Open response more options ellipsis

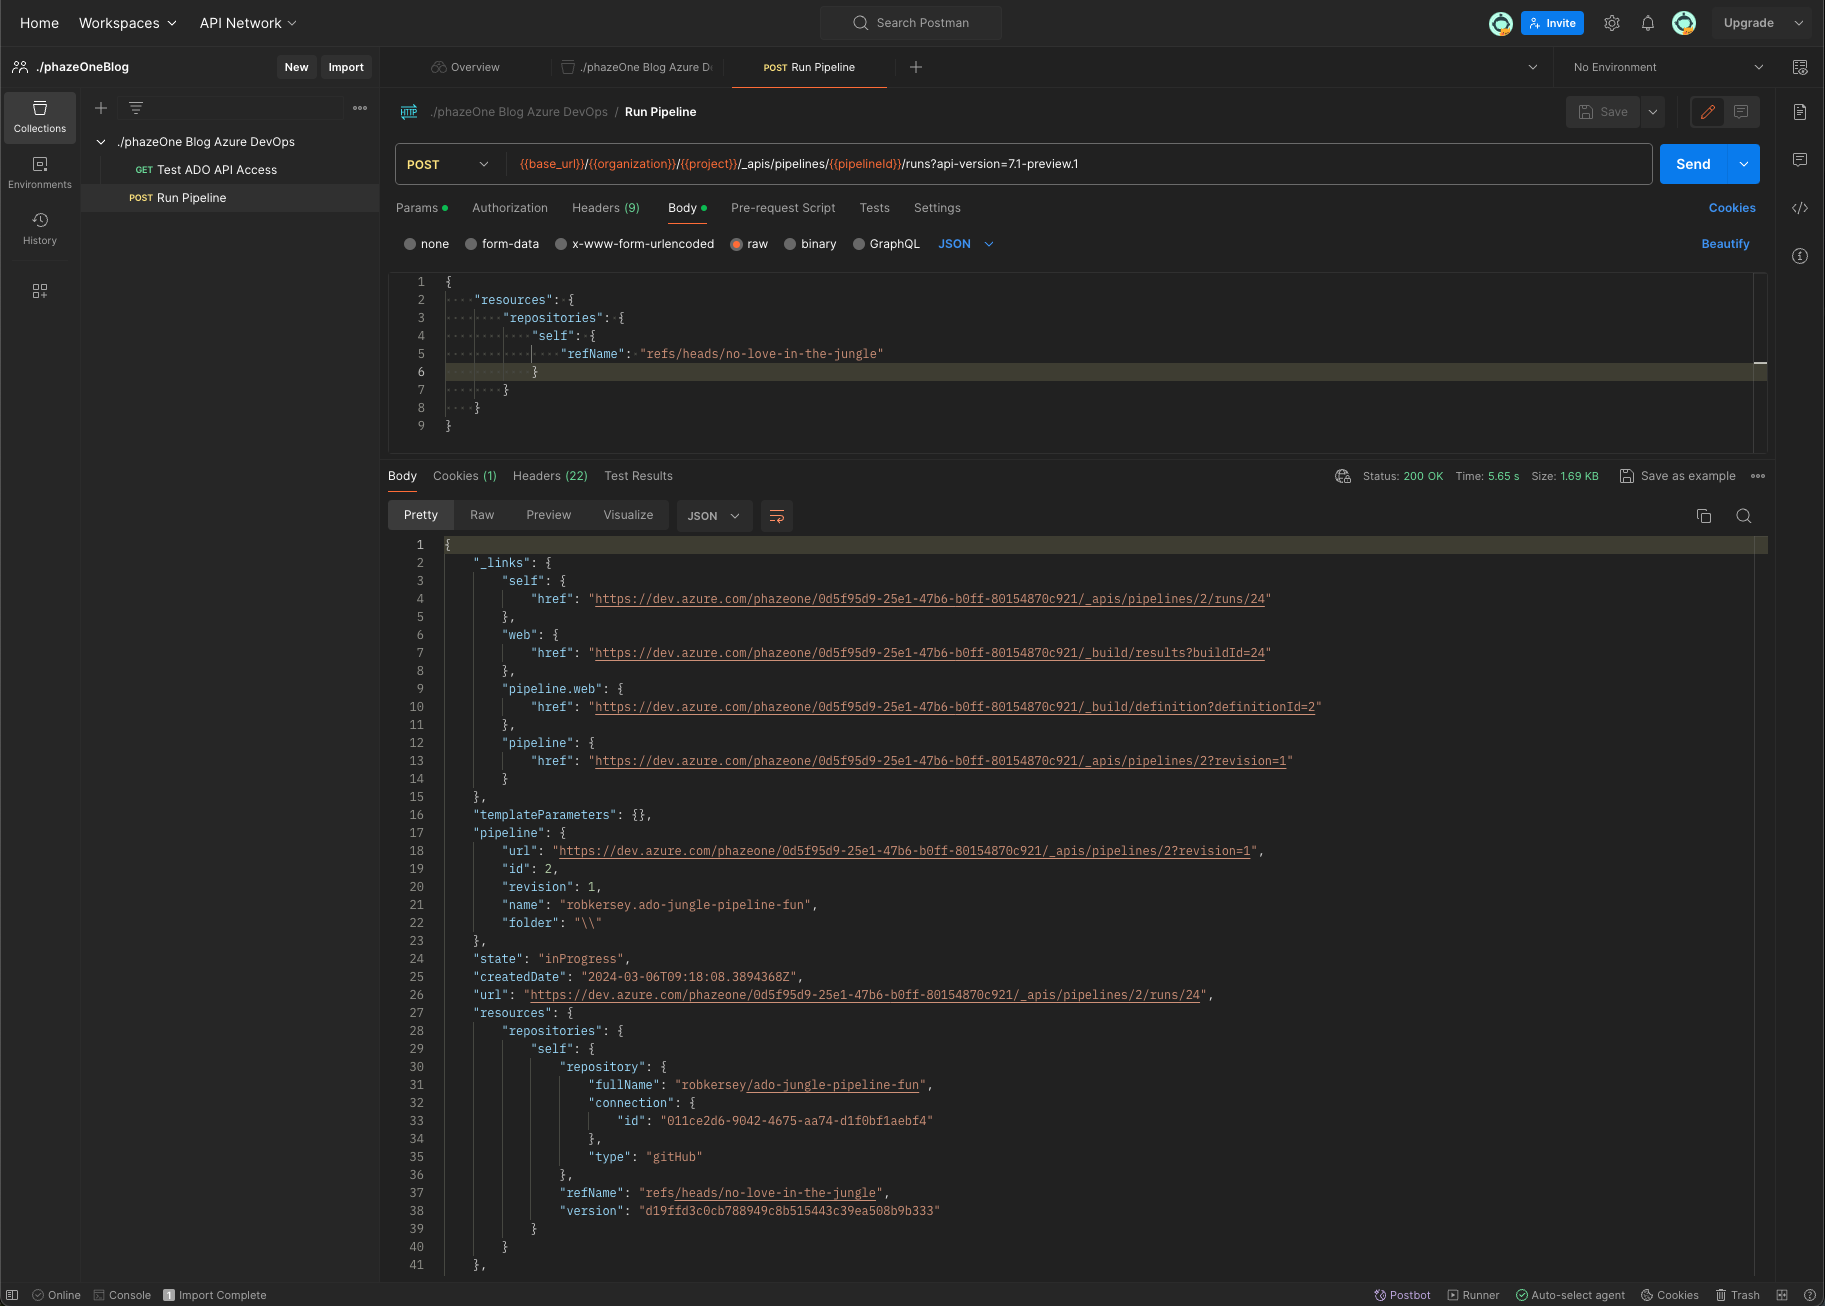[x=1758, y=476]
